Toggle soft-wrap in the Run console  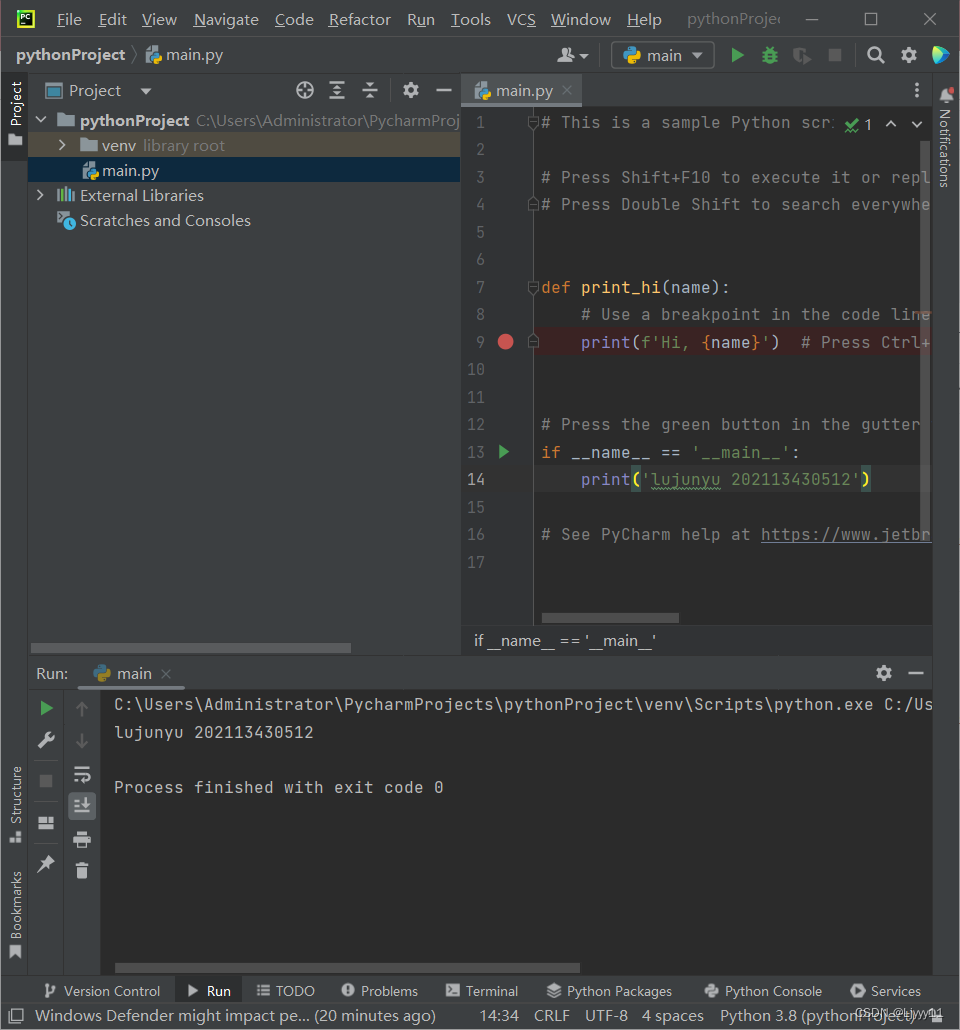(81, 774)
